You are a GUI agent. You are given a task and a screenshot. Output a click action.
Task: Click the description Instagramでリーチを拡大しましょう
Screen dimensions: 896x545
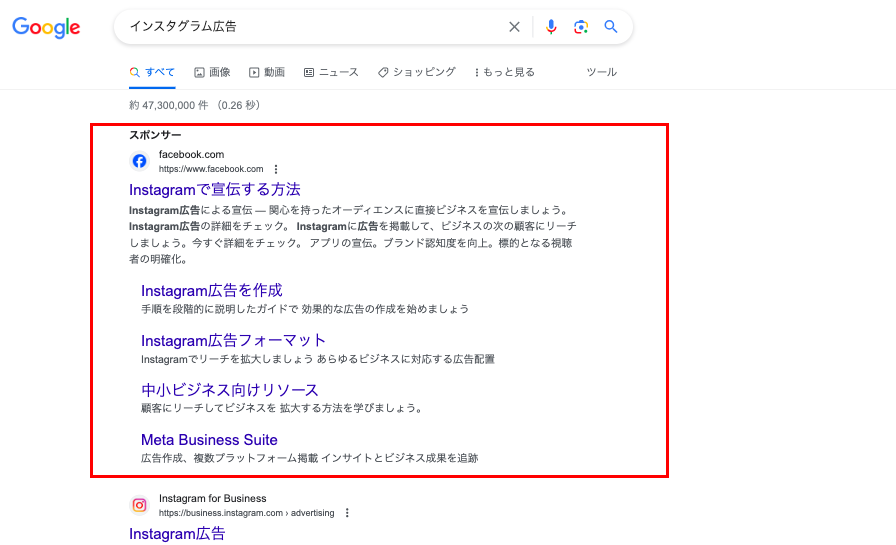pos(227,359)
